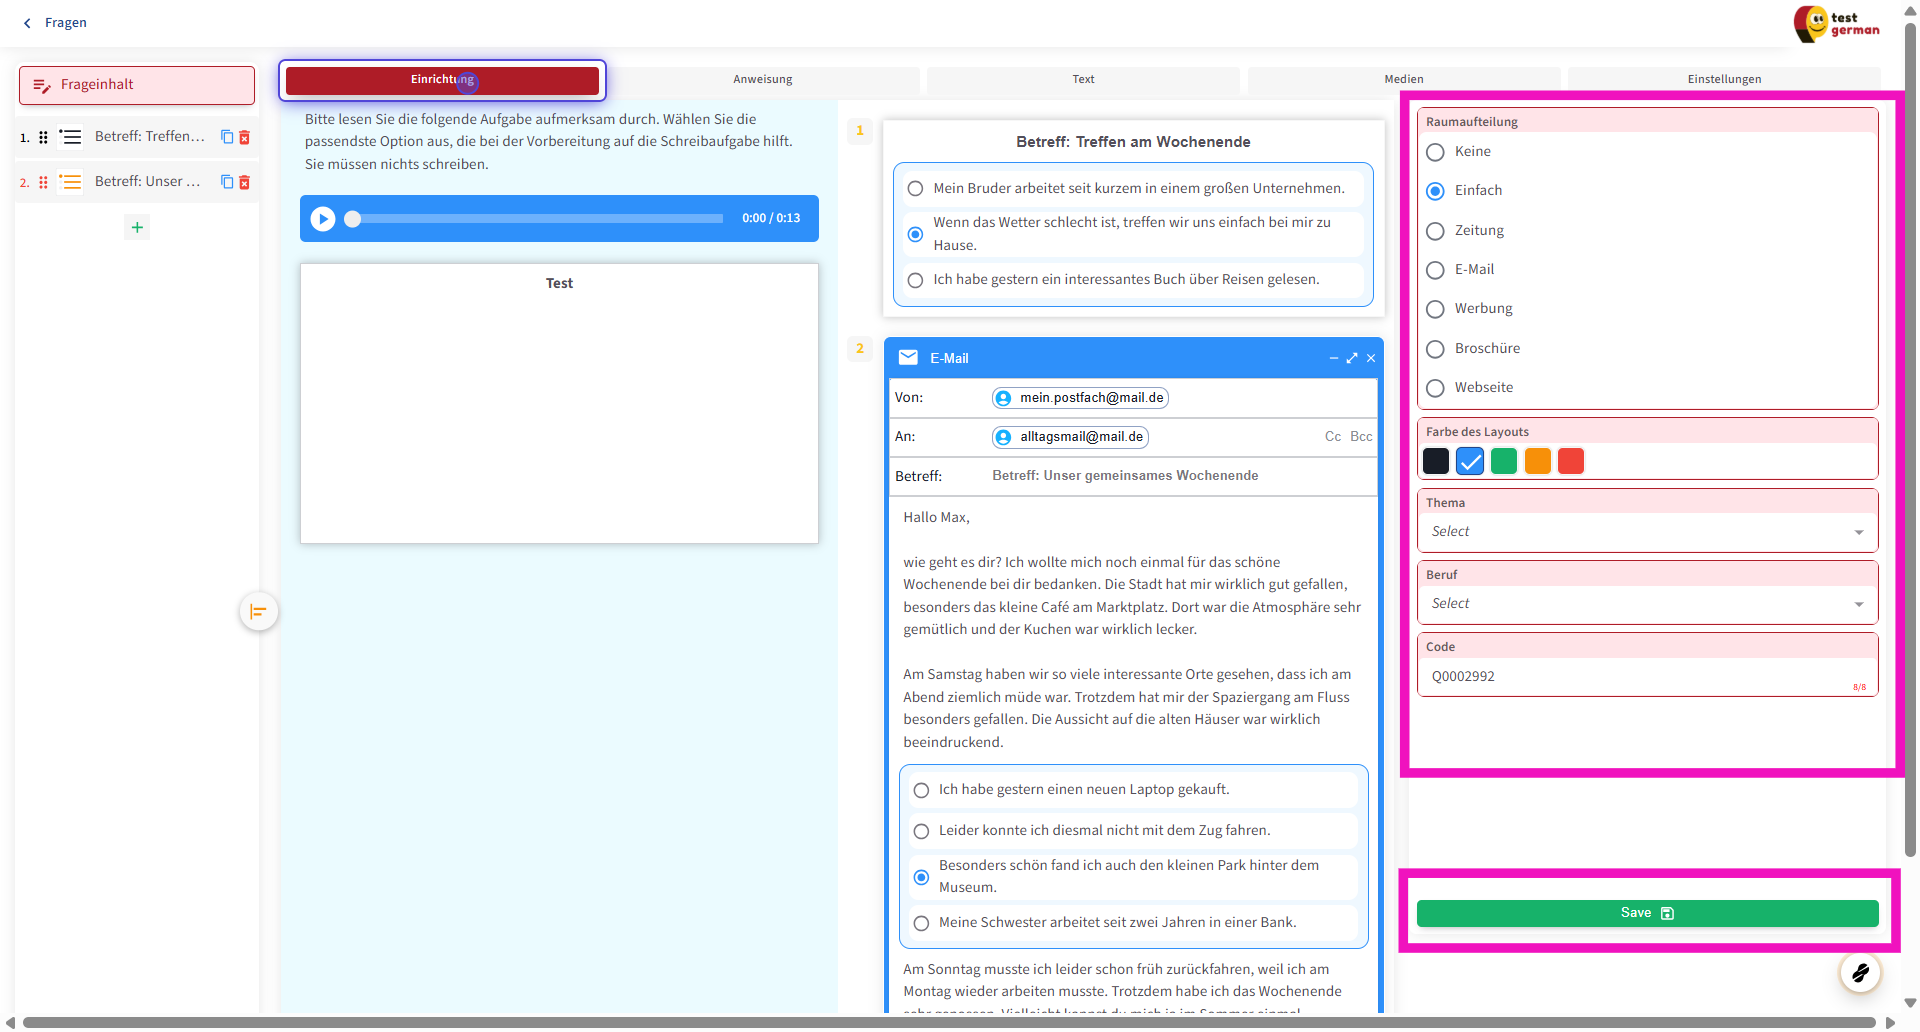1920x1032 pixels.
Task: Click the orange sidebar collapse icon
Action: click(x=258, y=612)
